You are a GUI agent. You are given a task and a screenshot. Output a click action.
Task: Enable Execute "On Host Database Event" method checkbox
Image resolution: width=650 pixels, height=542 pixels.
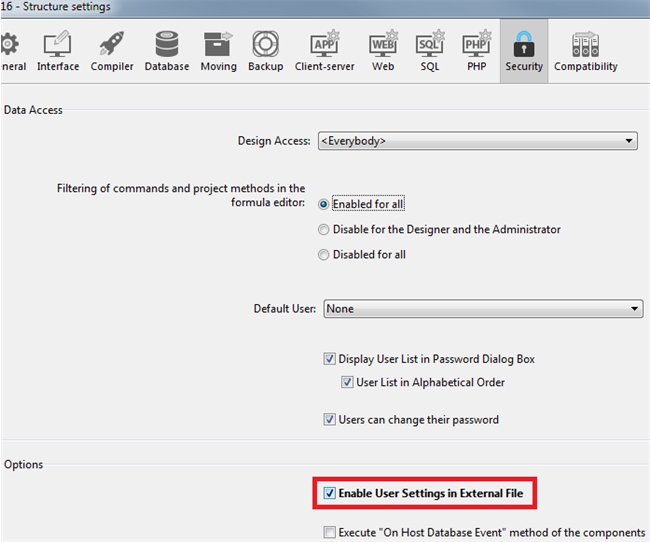click(330, 532)
